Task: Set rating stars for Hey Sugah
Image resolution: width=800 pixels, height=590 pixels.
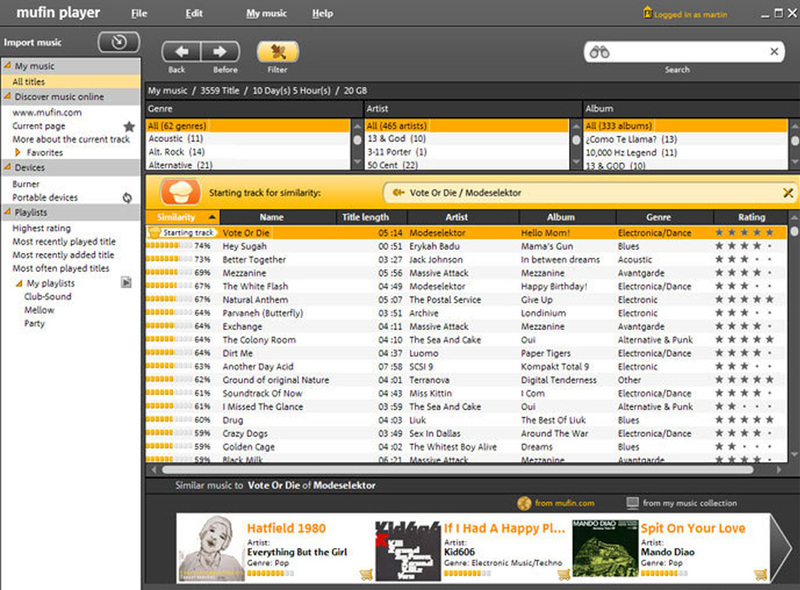Action: pos(744,246)
